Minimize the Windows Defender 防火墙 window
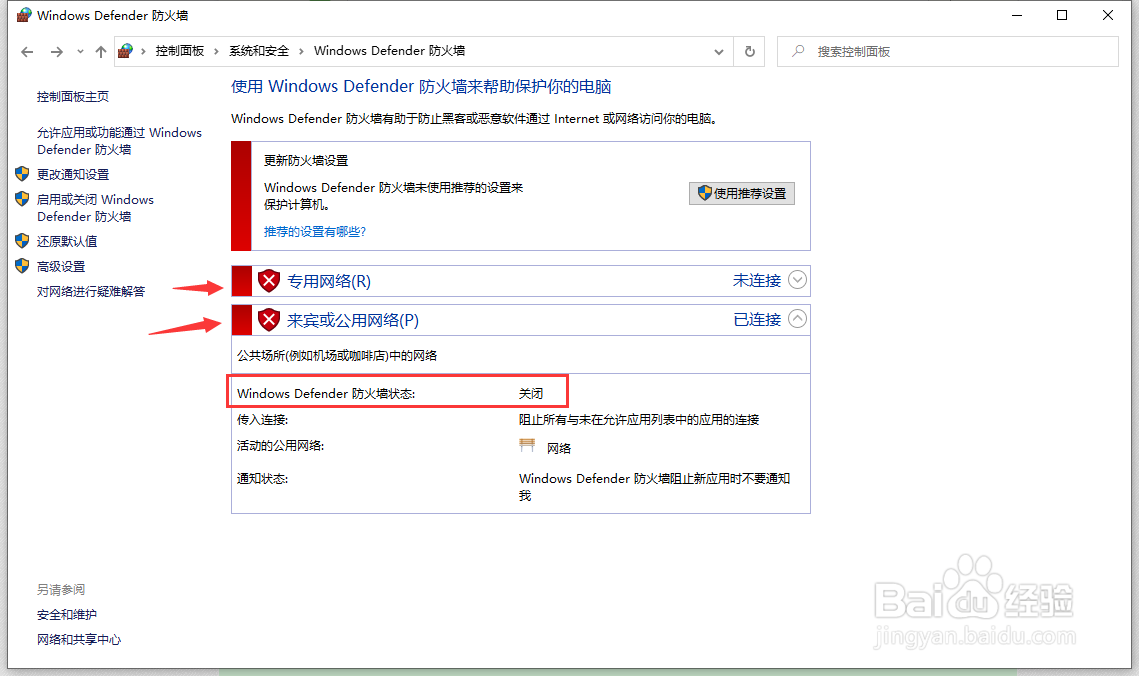The height and width of the screenshot is (676, 1139). tap(1017, 15)
